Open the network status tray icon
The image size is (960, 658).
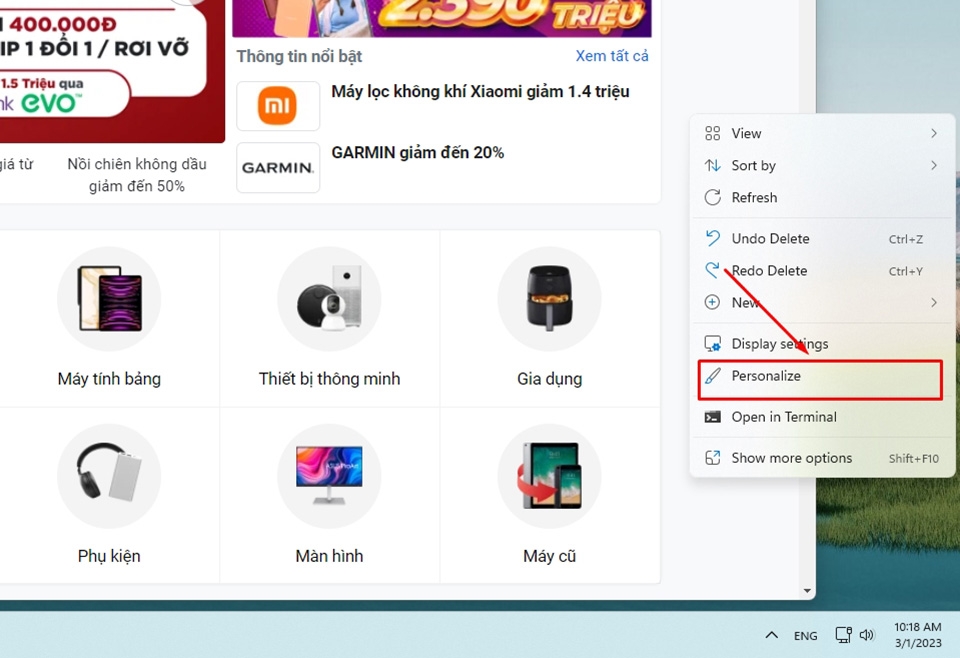844,635
